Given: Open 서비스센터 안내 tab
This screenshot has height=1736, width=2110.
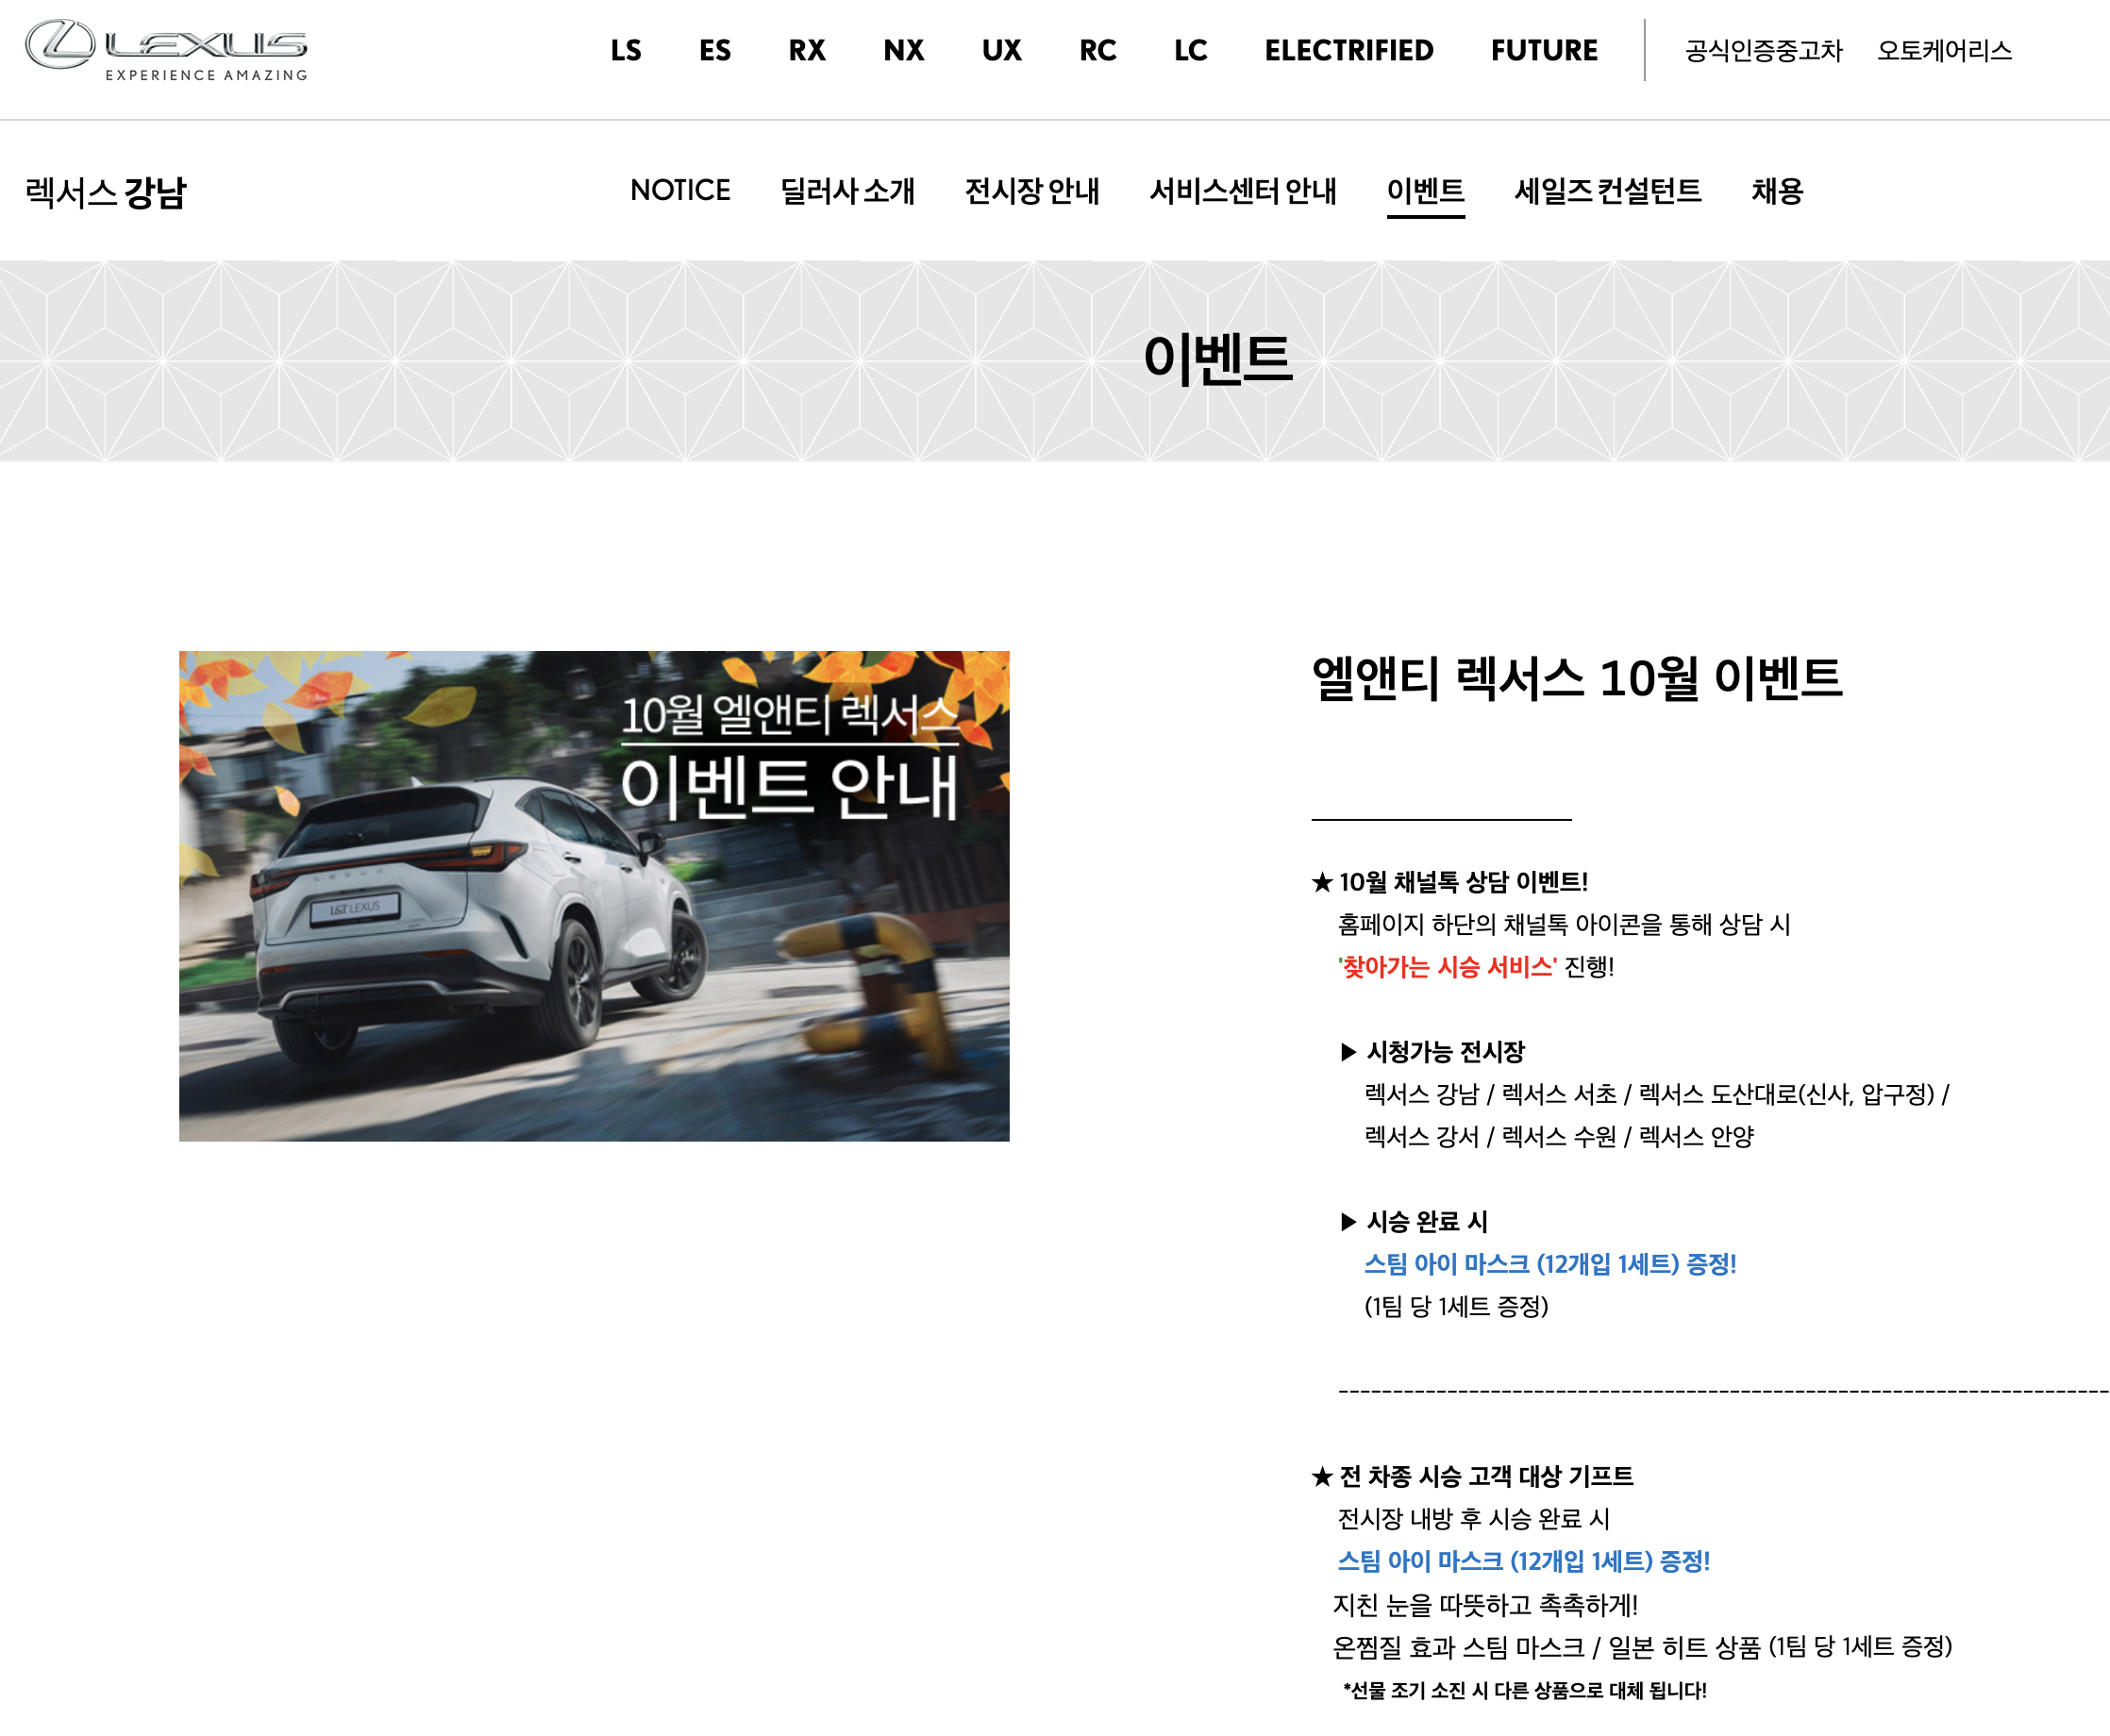Looking at the screenshot, I should pos(1243,190).
